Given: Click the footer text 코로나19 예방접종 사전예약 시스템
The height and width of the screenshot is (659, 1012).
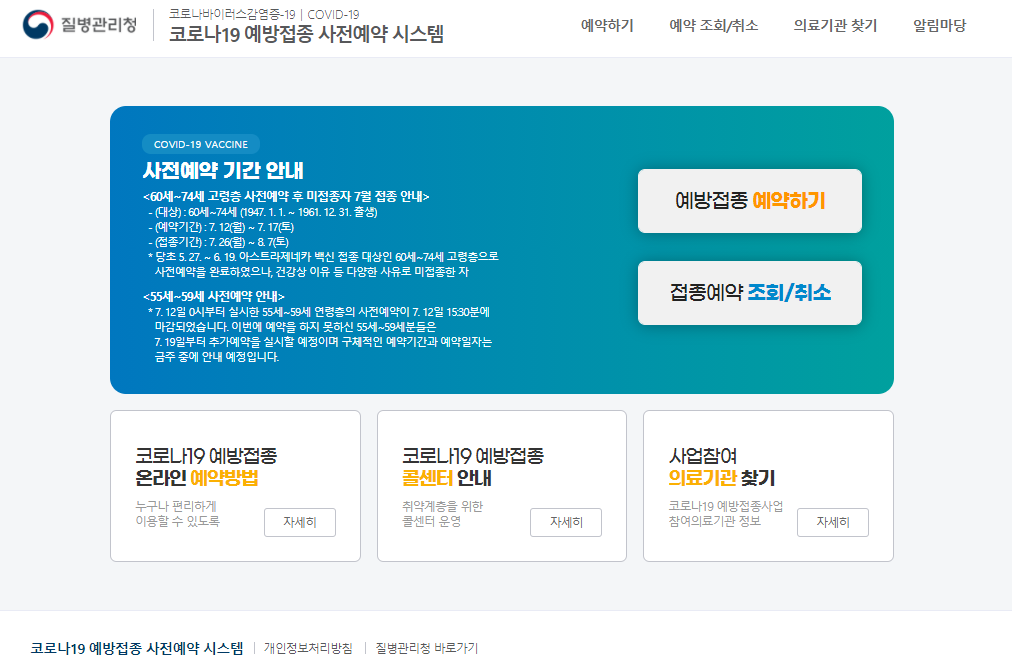Looking at the screenshot, I should click(137, 648).
